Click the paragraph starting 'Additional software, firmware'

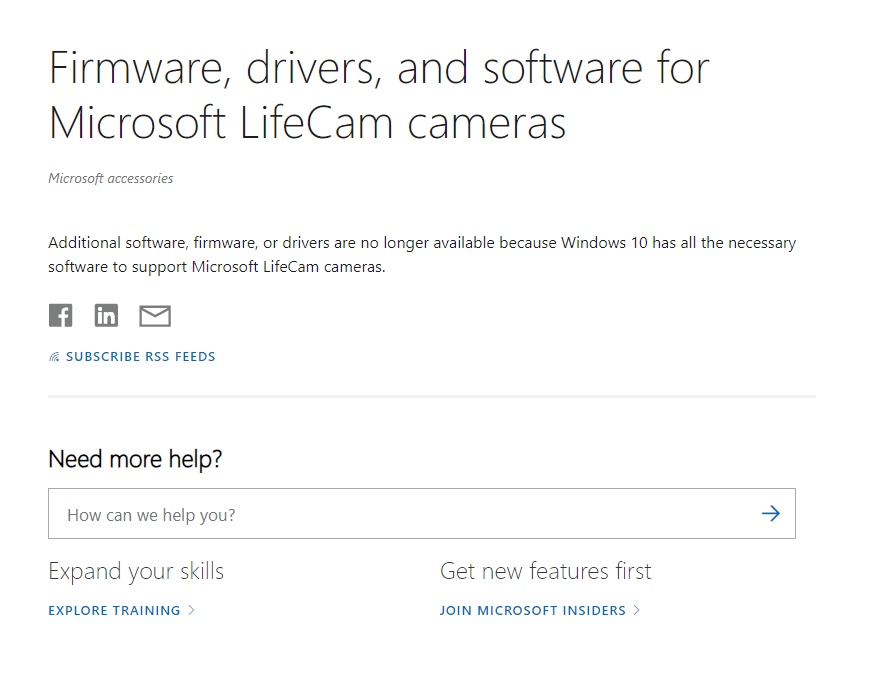(422, 255)
